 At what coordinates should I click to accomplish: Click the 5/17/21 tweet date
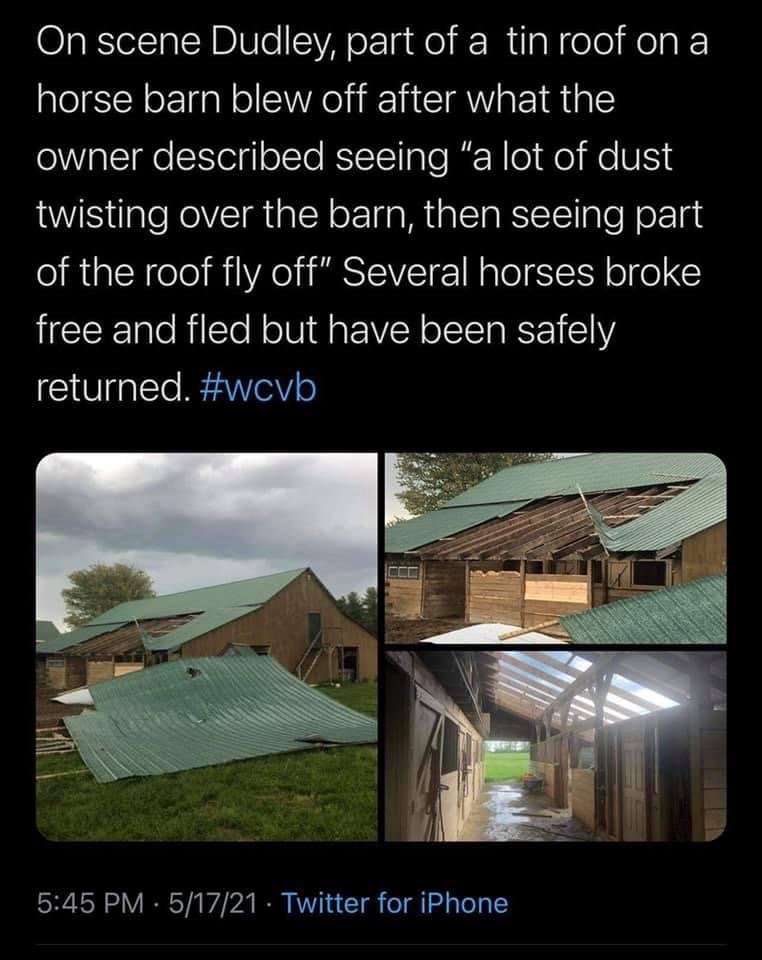214,903
